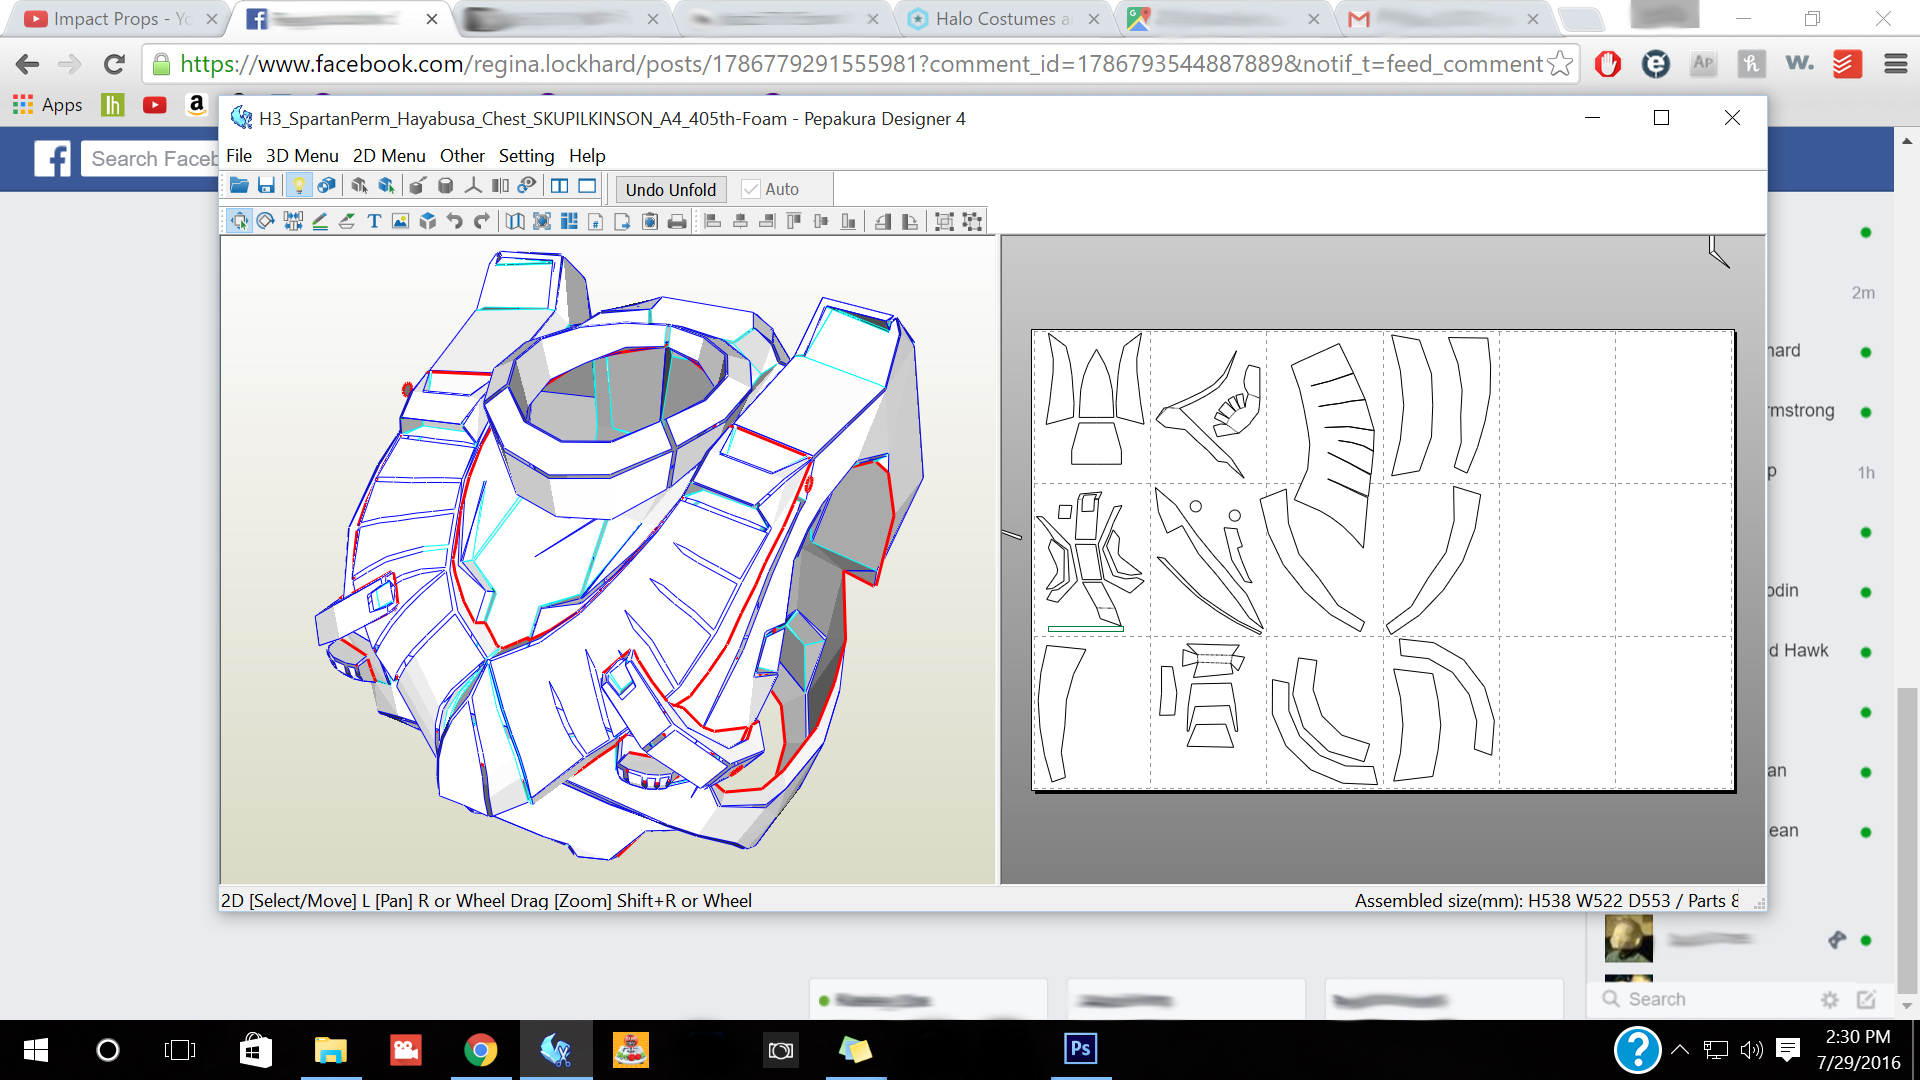Viewport: 1920px width, 1080px height.
Task: Select the Input Text T tool
Action: click(x=374, y=221)
